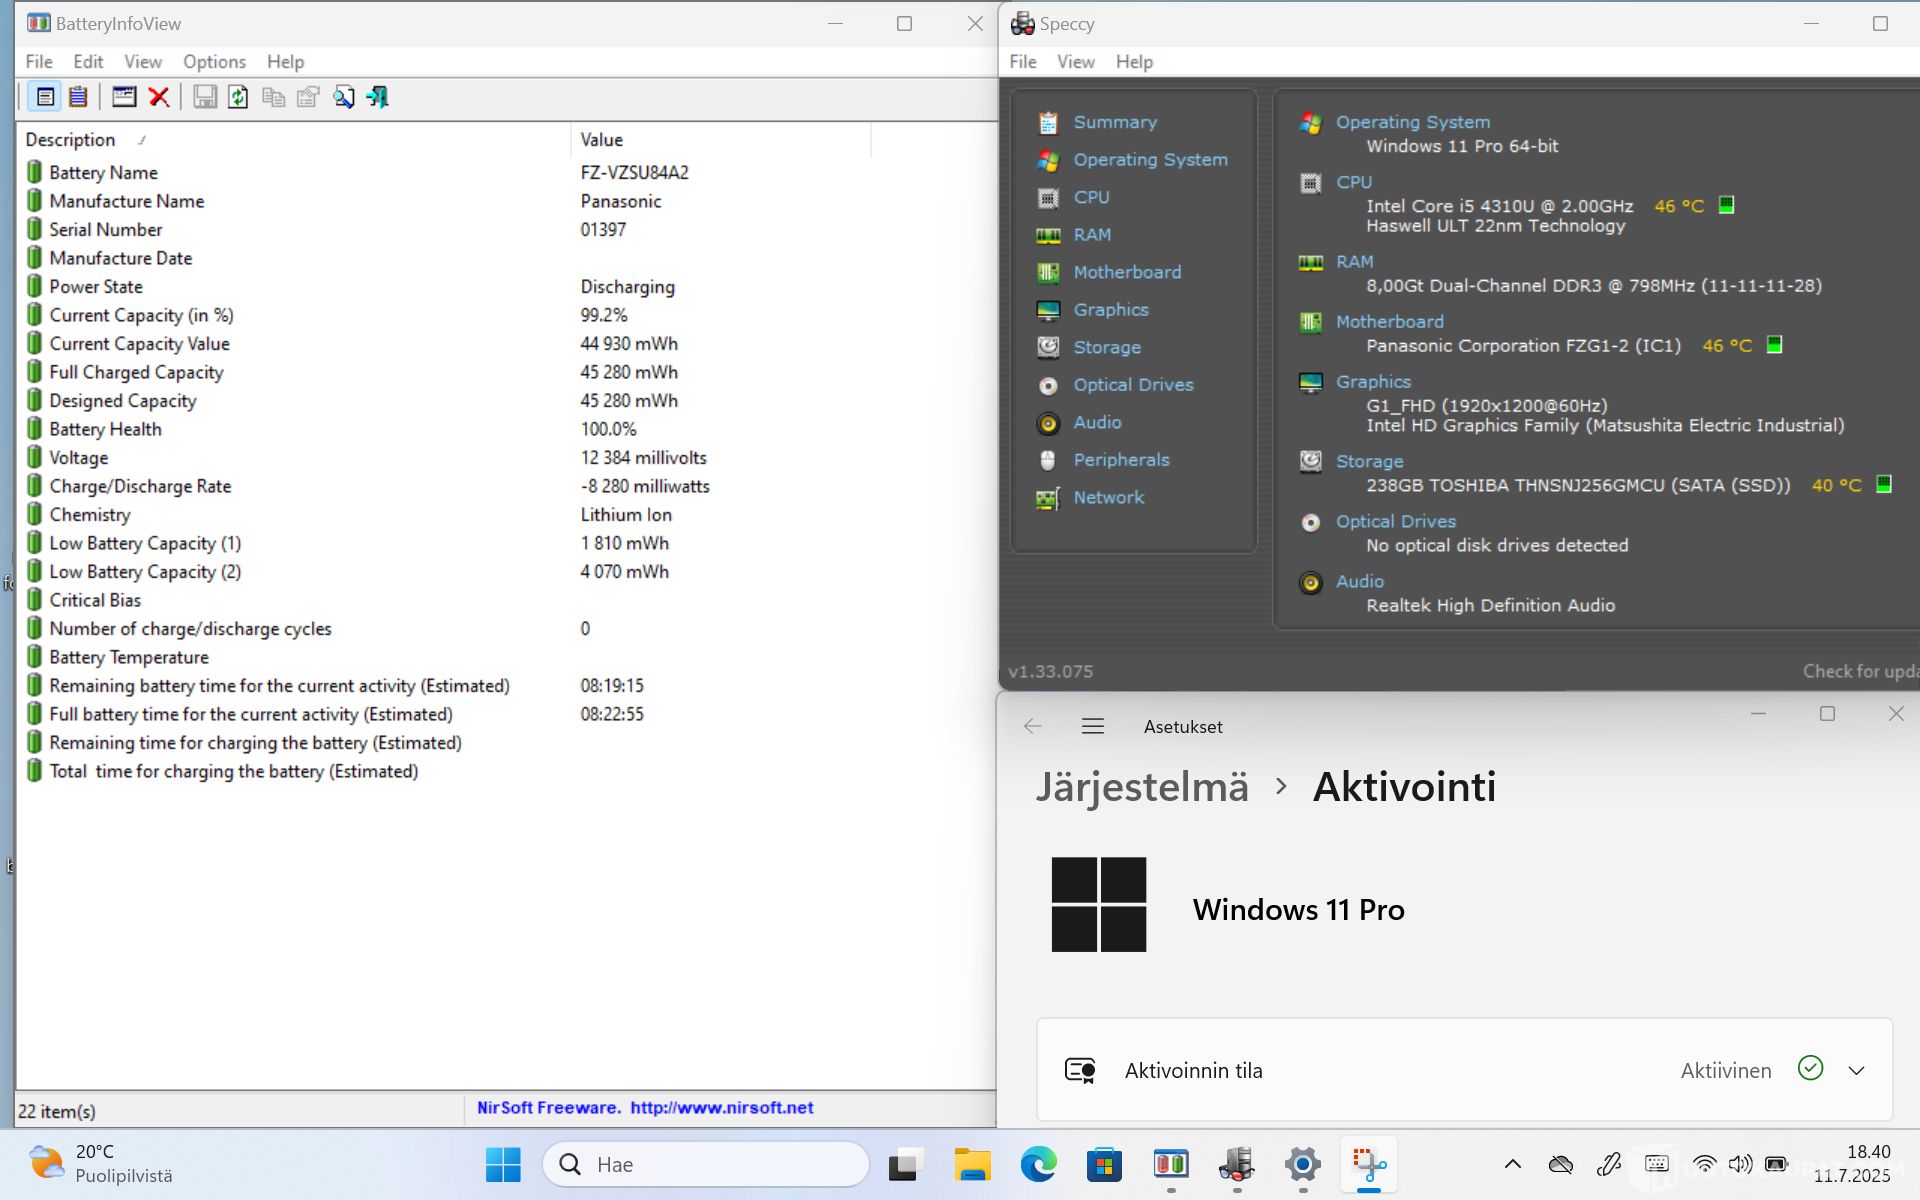1920x1200 pixels.
Task: Open Microsoft Store from the taskbar
Action: 1104,1164
